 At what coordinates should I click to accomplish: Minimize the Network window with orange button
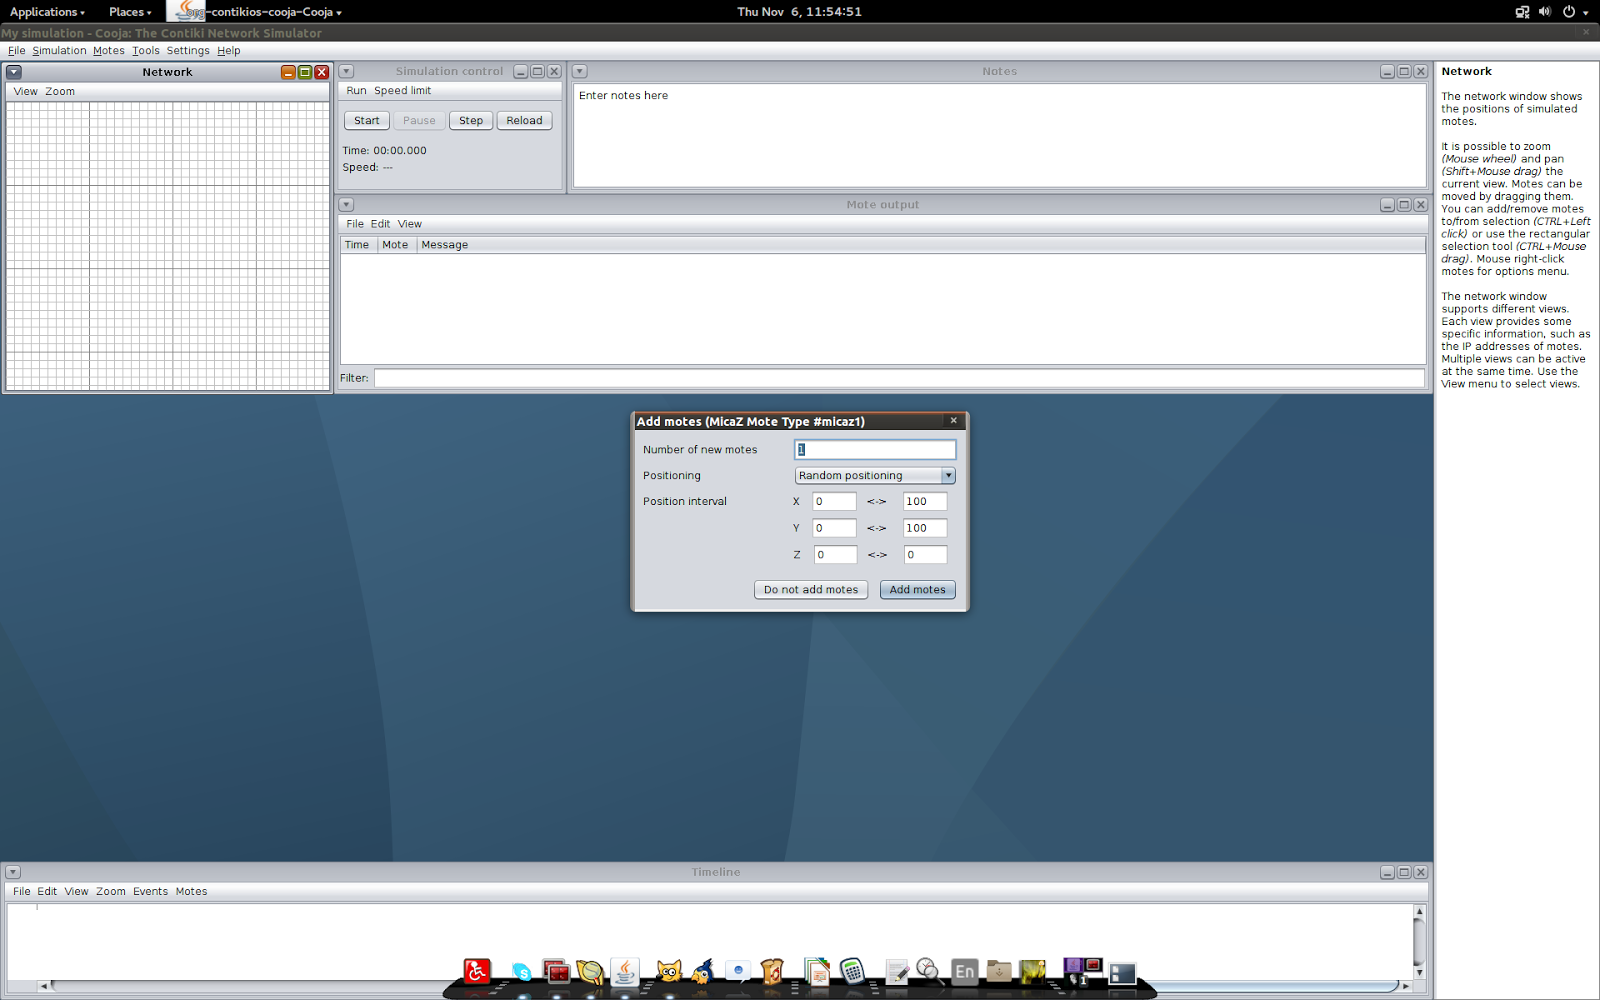[x=288, y=72]
